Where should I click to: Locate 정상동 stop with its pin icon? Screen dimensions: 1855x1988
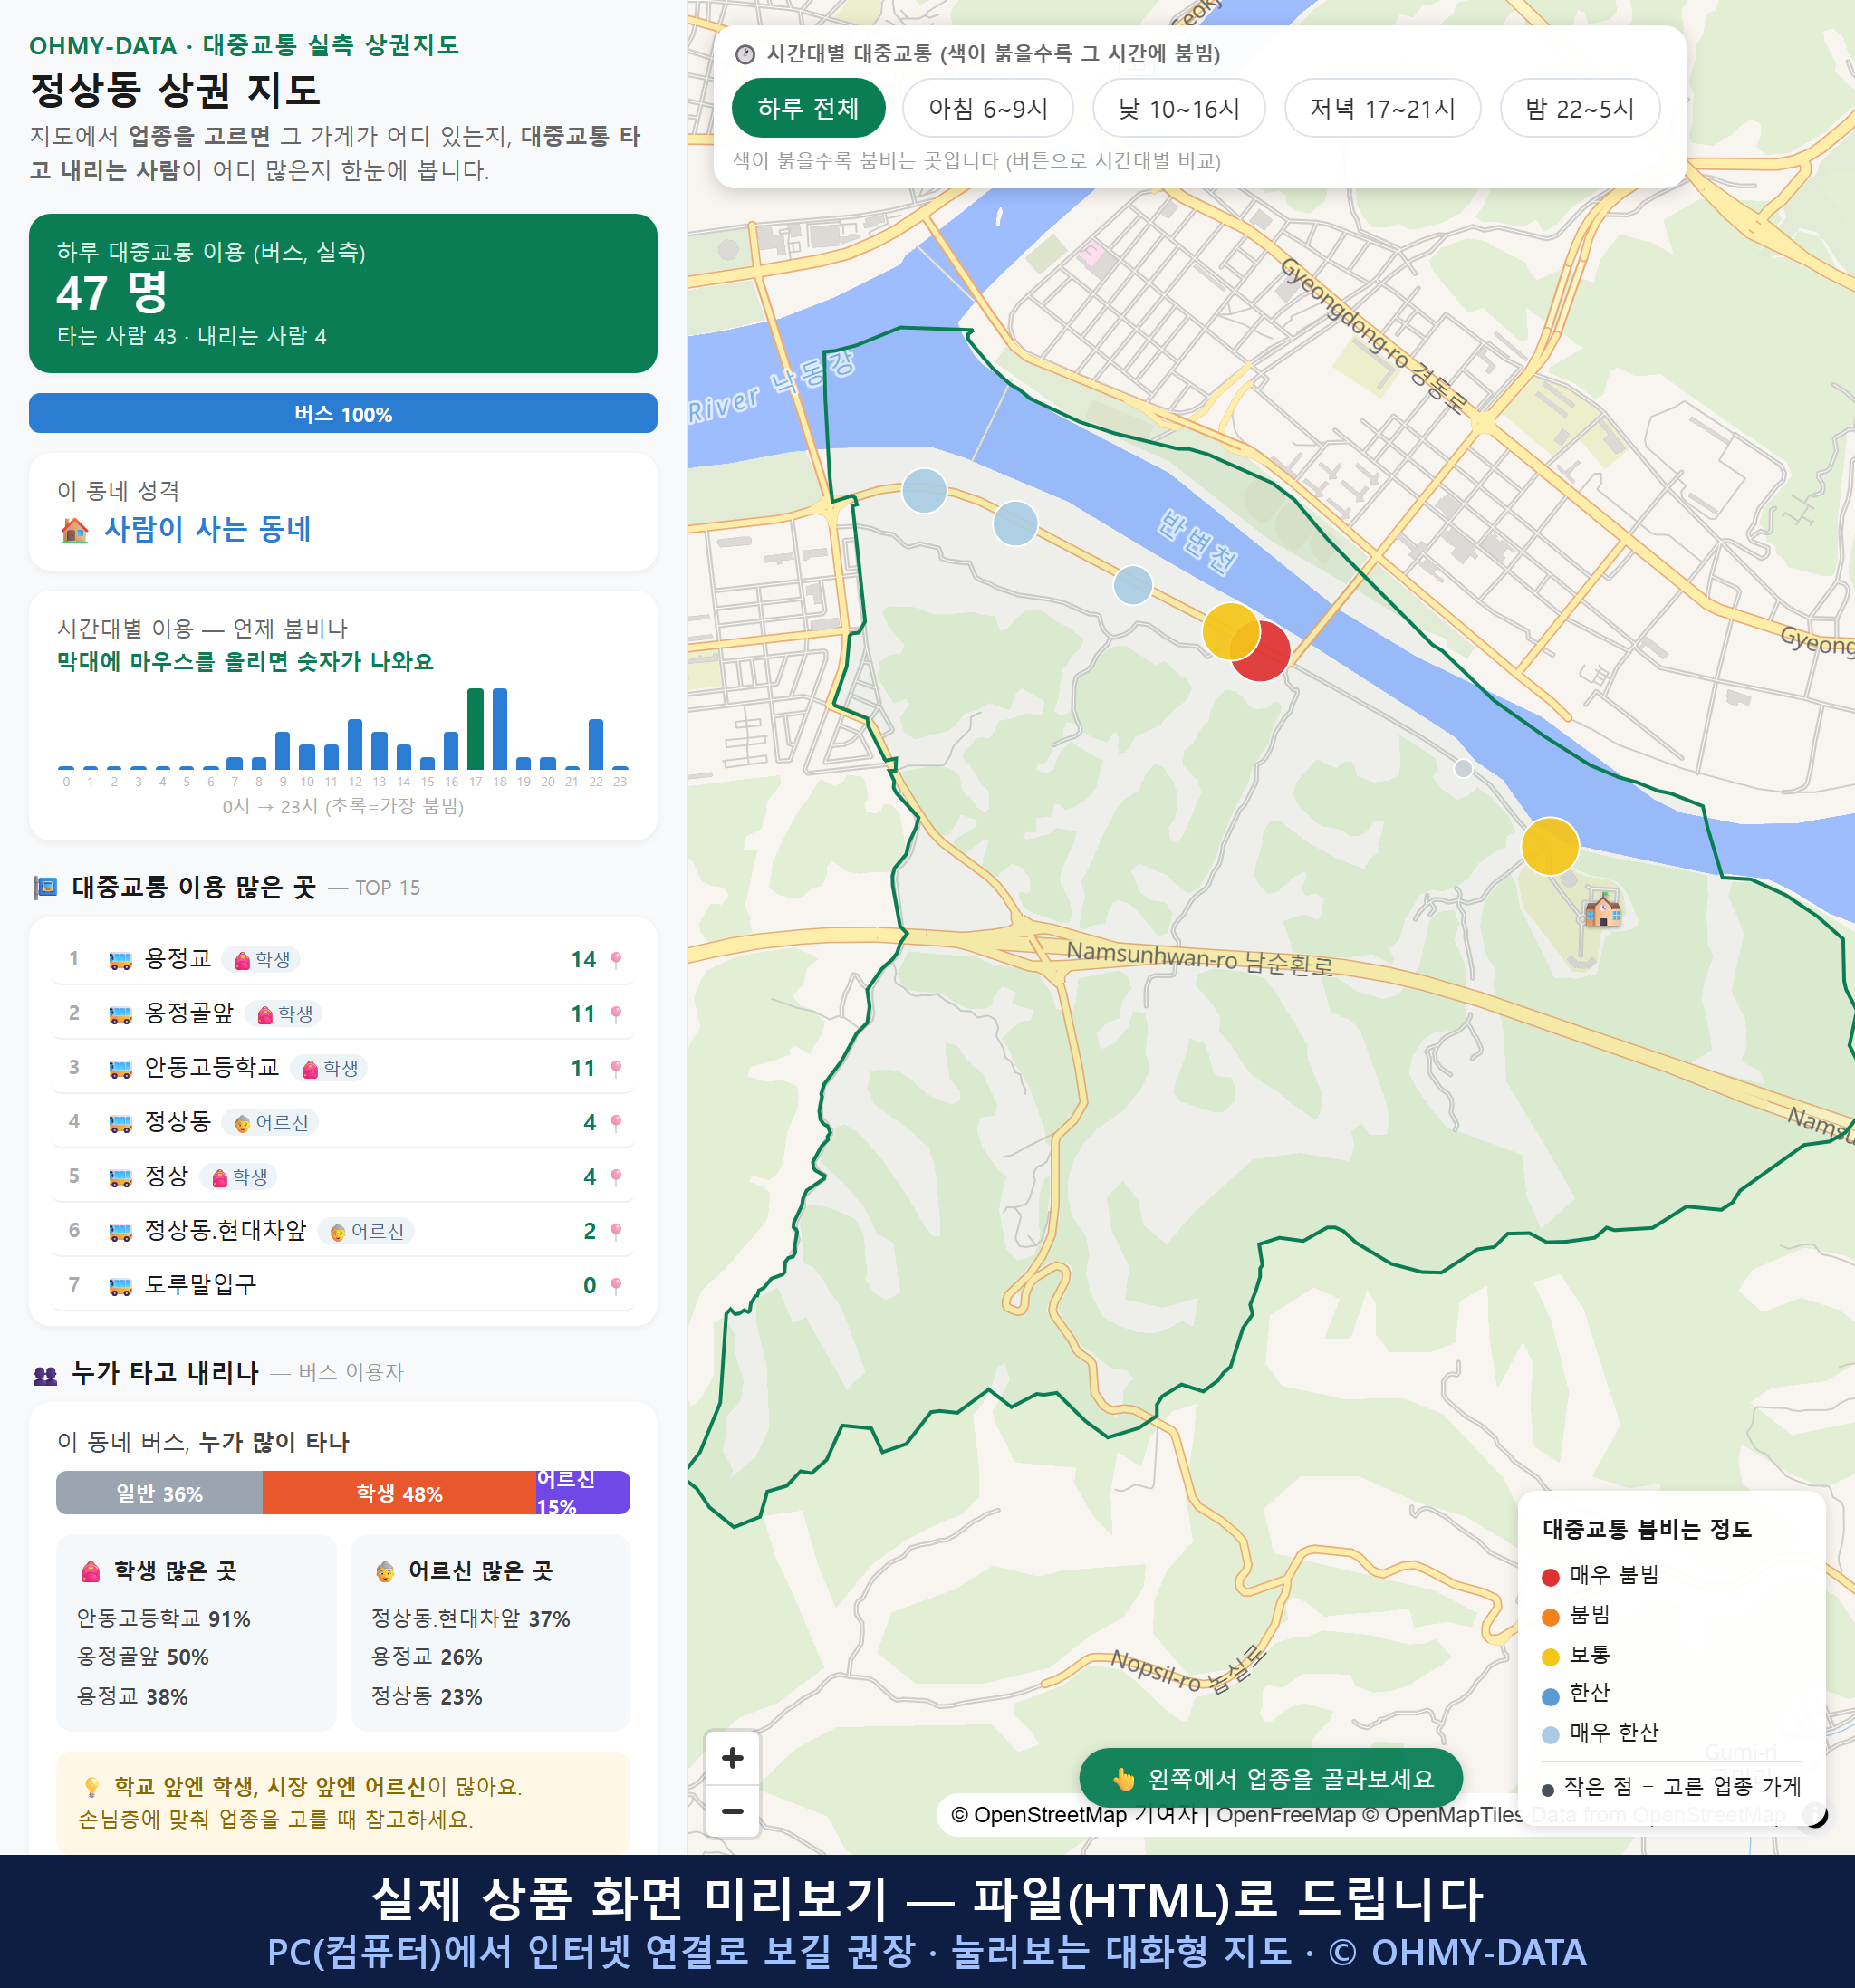point(616,1123)
